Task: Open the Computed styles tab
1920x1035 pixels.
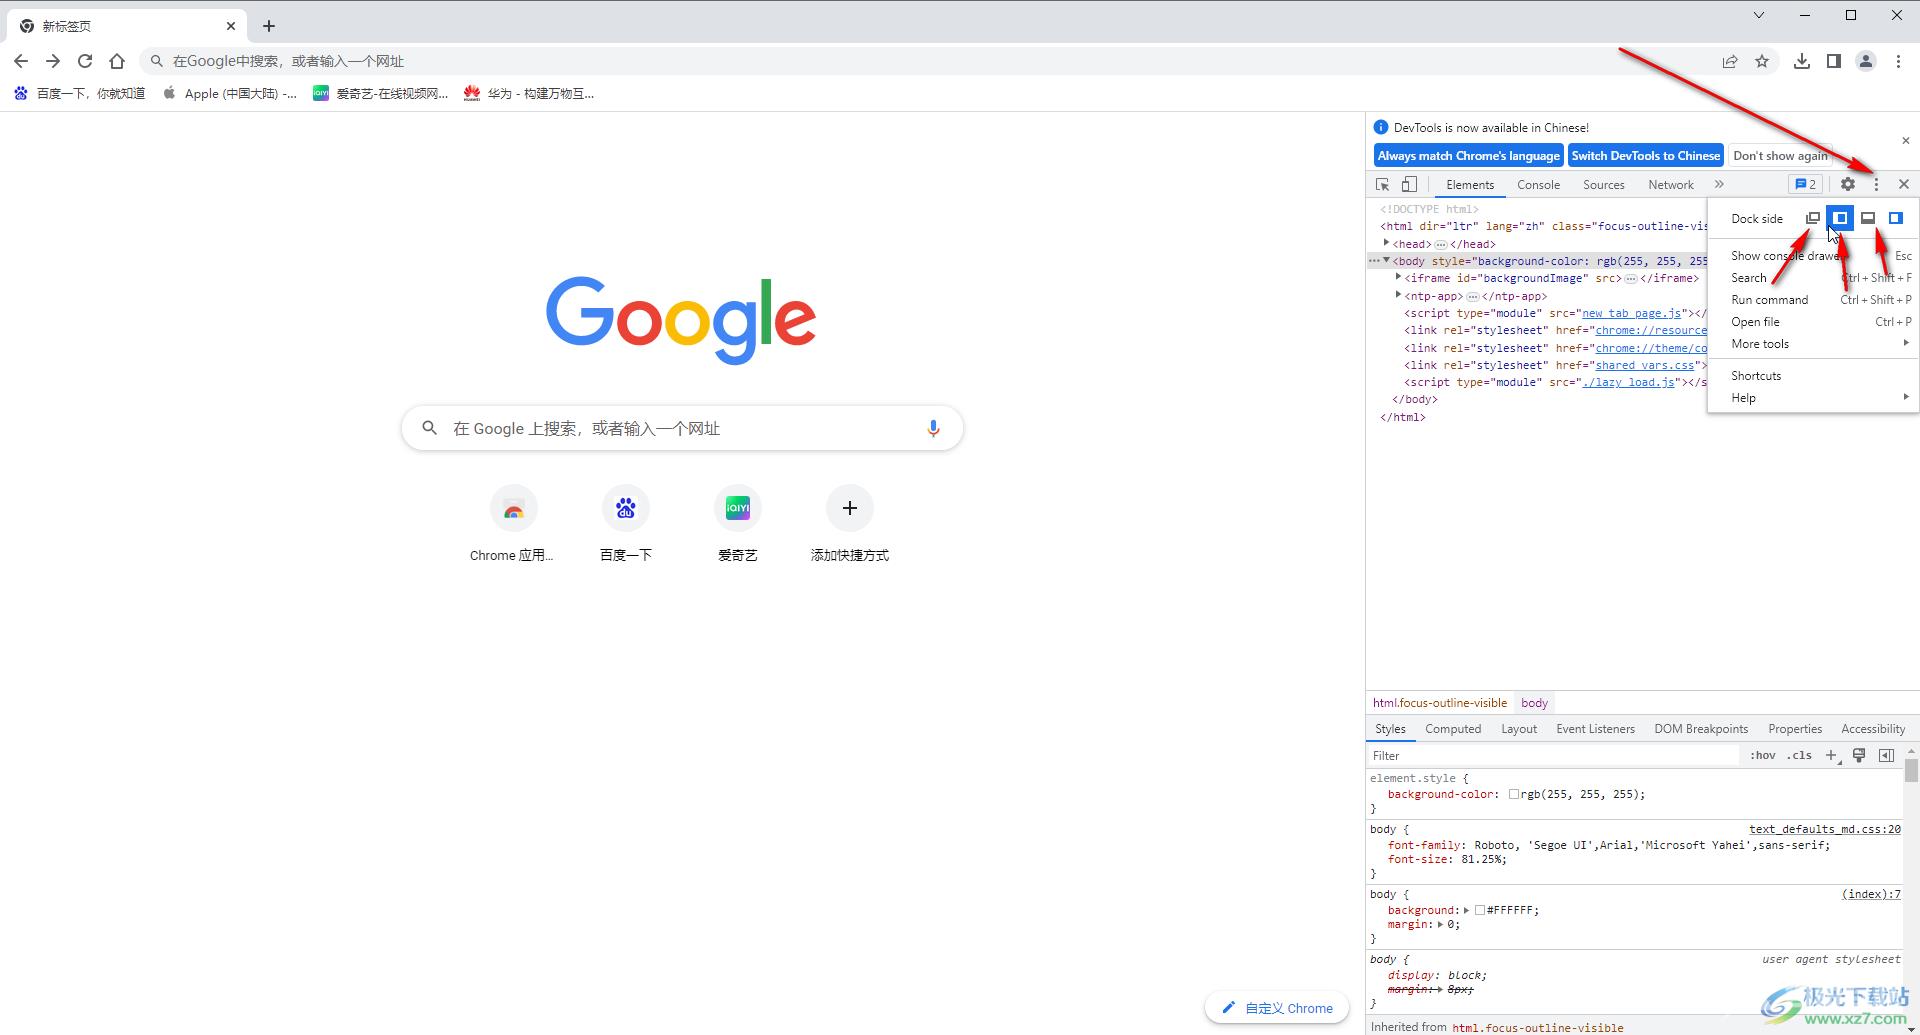Action: pyautogui.click(x=1453, y=729)
